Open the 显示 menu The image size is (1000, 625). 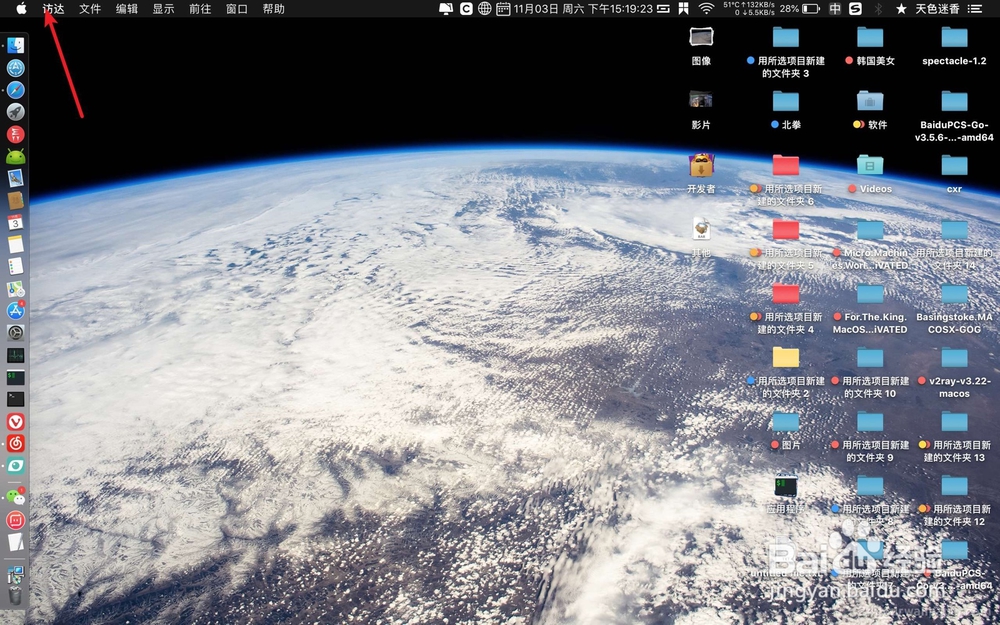[x=163, y=9]
